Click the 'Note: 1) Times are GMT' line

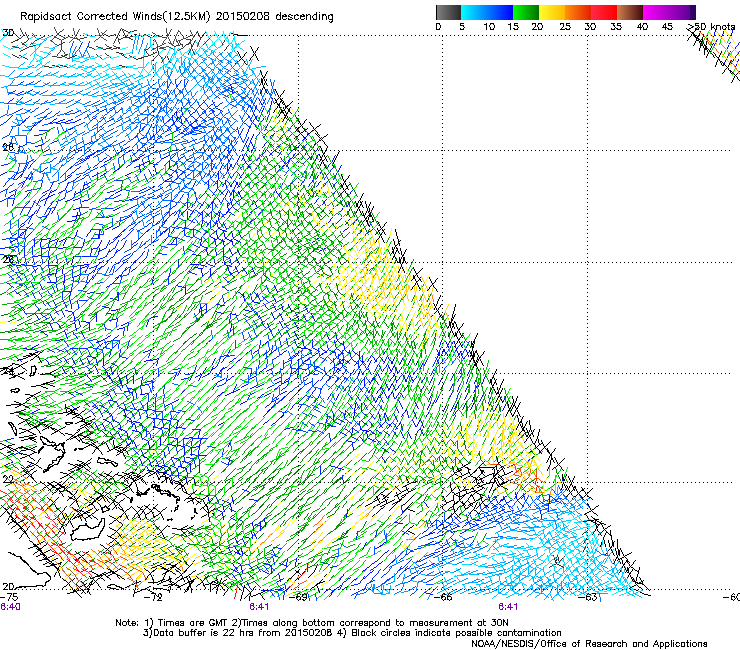(x=312, y=623)
